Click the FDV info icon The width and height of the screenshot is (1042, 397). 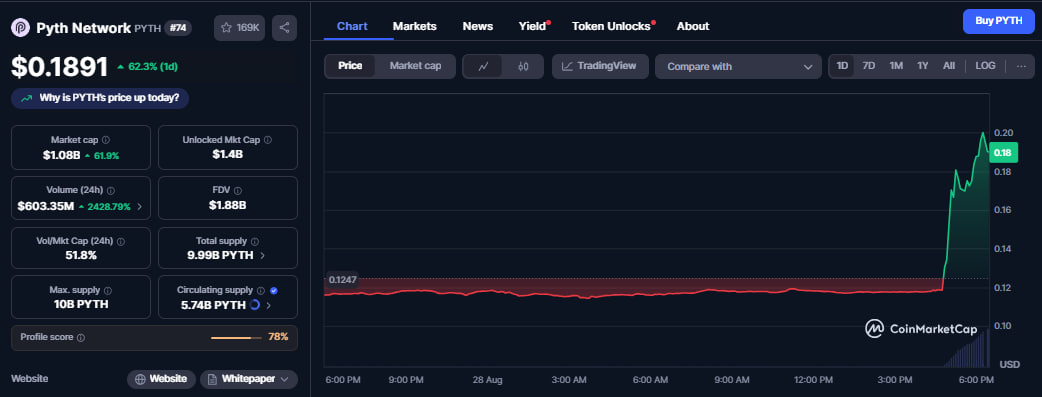(238, 190)
